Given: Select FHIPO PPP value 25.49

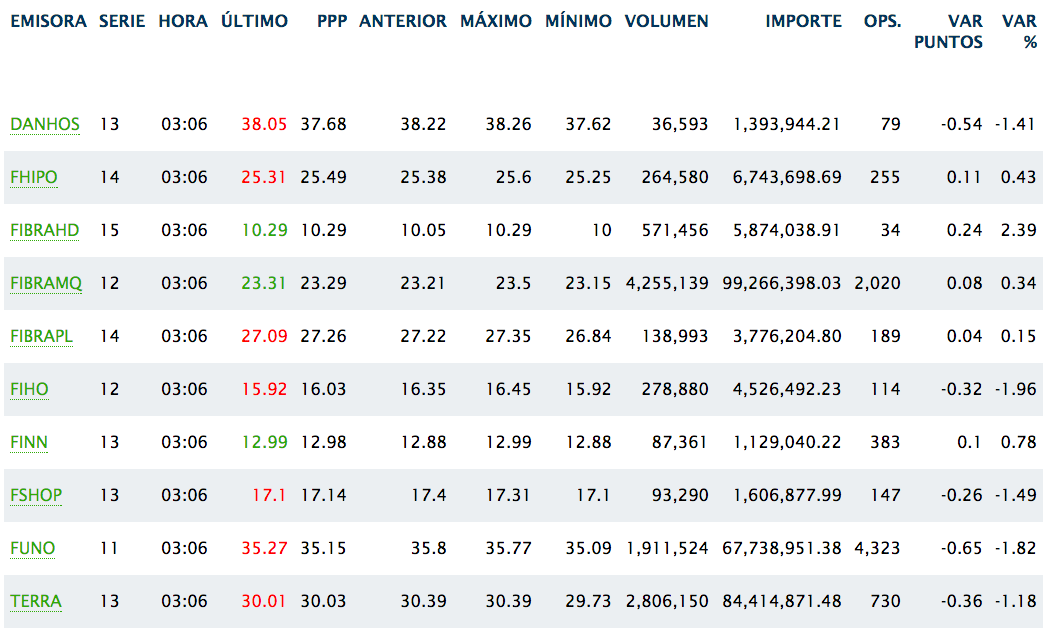Looking at the screenshot, I should pyautogui.click(x=323, y=177).
